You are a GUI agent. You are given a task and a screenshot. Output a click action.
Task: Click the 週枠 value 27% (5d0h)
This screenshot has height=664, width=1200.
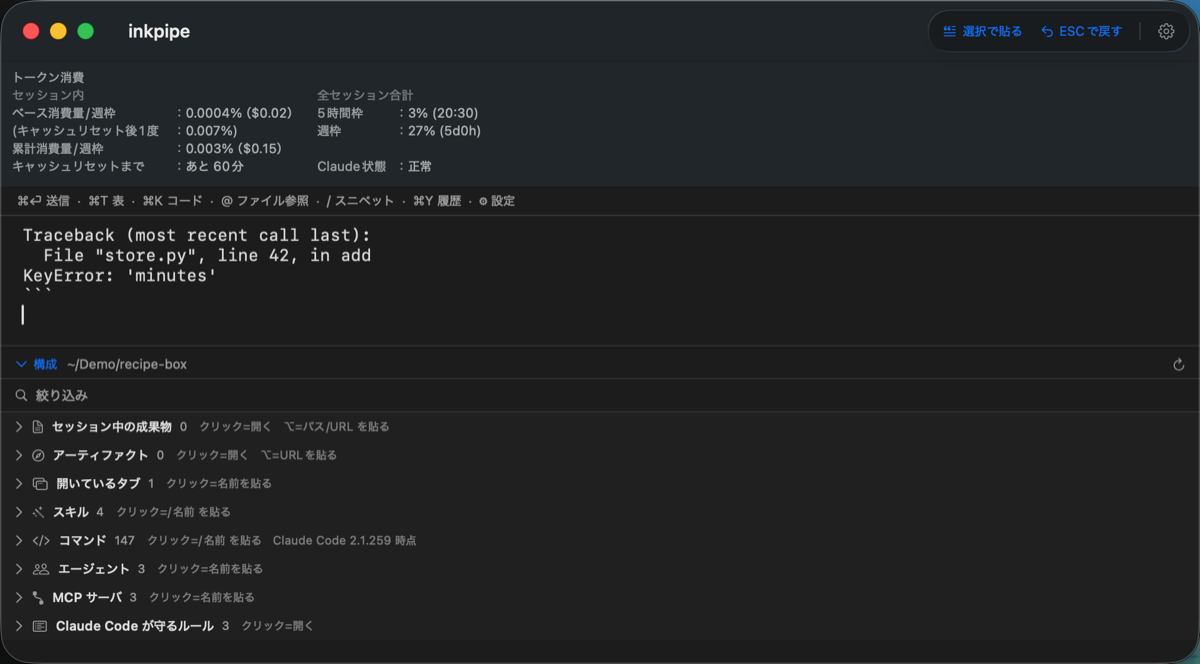(x=444, y=131)
